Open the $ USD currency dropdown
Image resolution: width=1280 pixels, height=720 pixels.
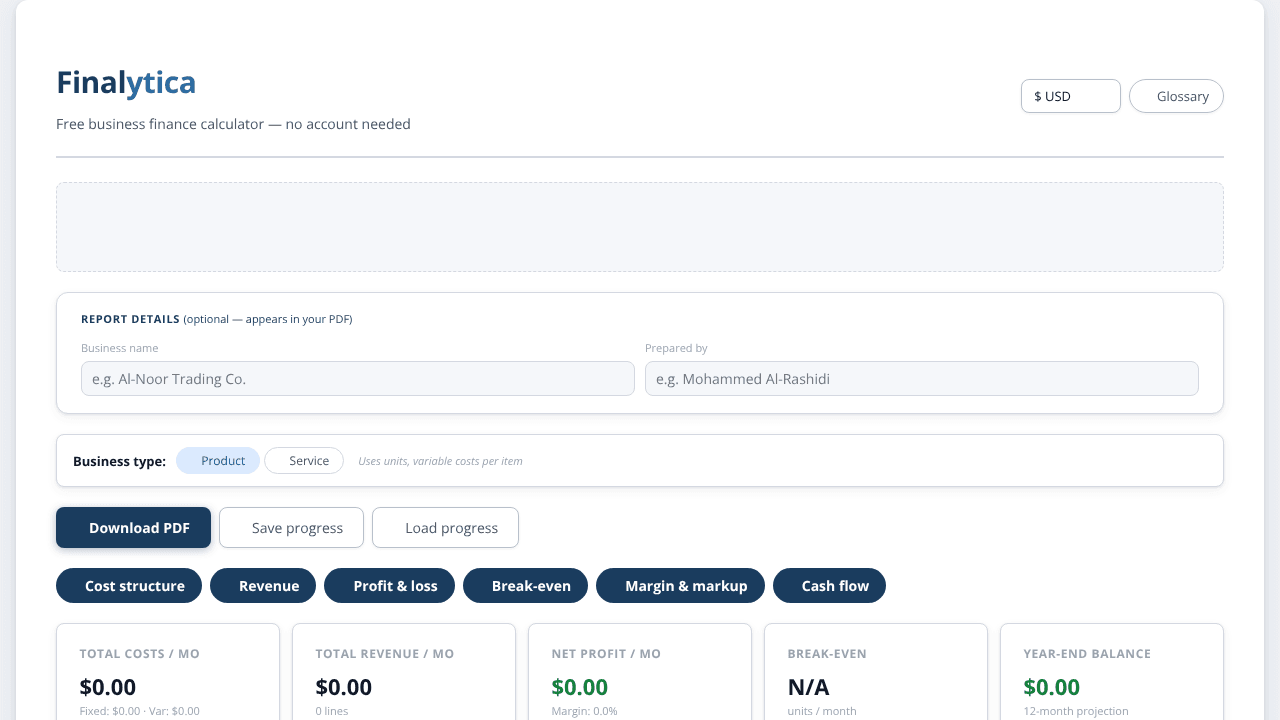pyautogui.click(x=1070, y=96)
